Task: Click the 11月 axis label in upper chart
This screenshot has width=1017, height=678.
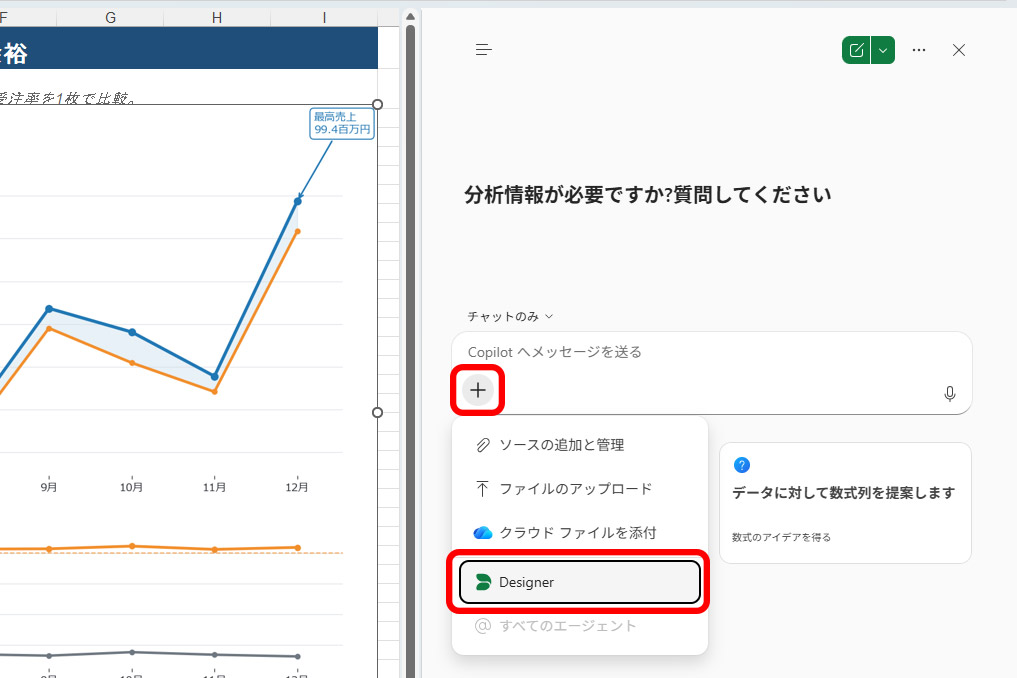Action: click(x=215, y=487)
